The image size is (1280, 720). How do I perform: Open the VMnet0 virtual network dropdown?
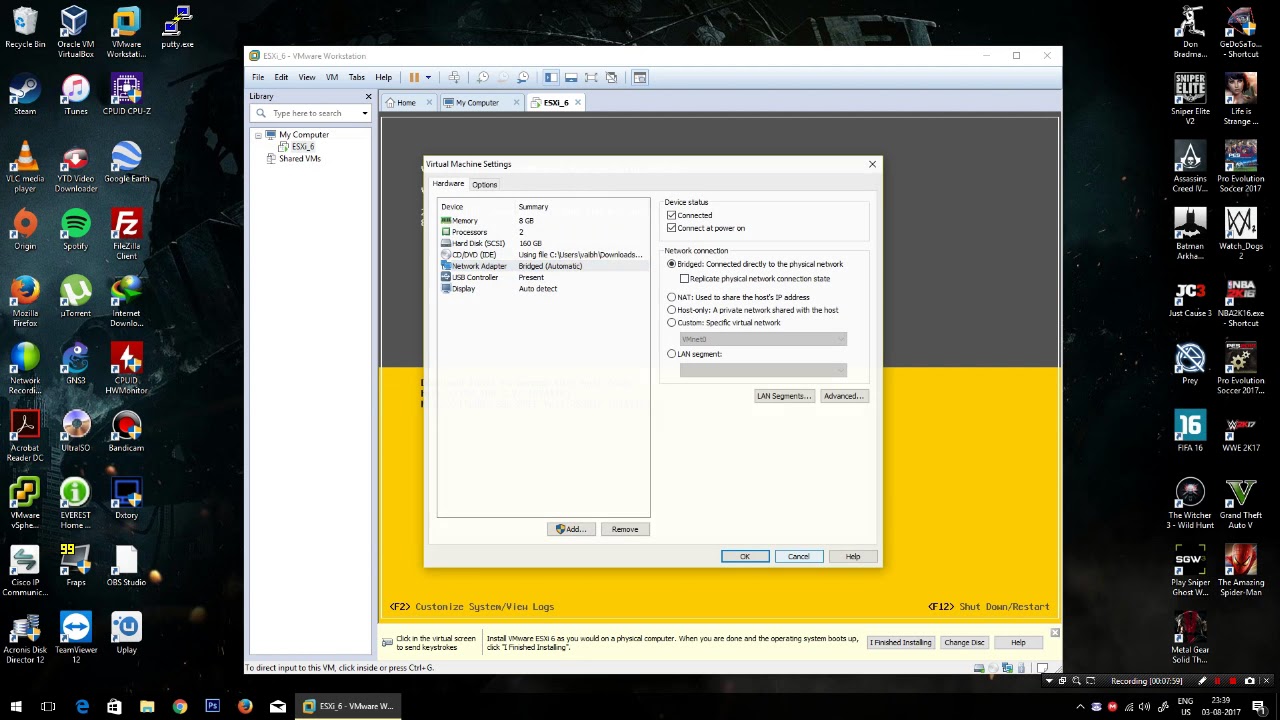[763, 339]
